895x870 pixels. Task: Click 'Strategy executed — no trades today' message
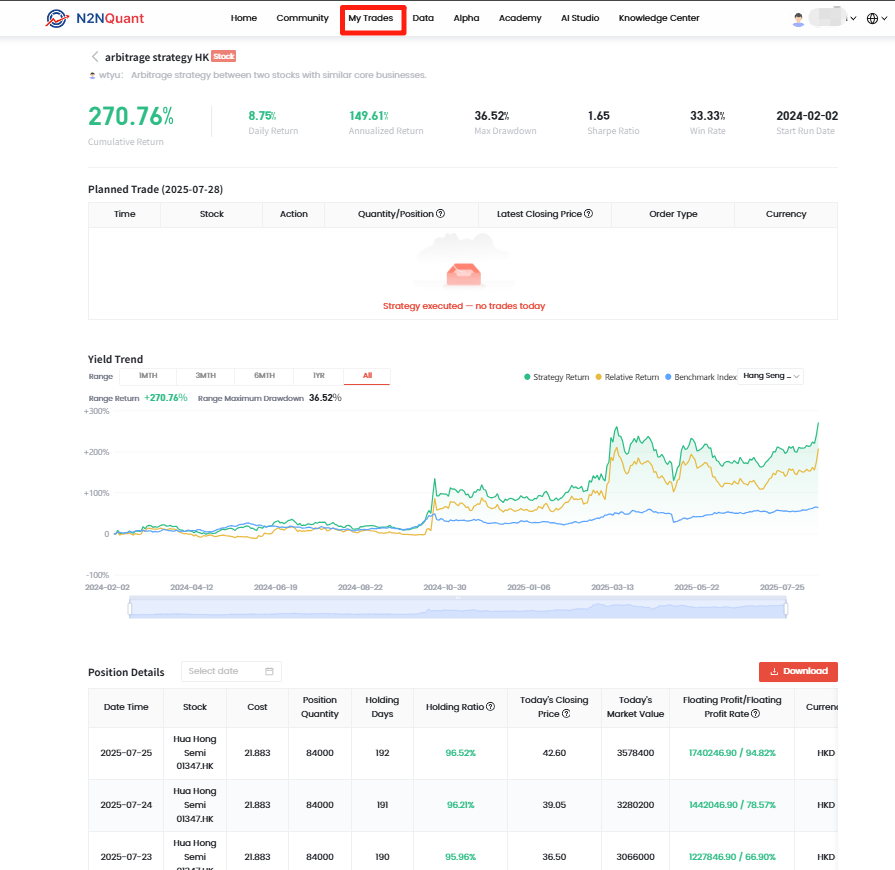pos(463,306)
